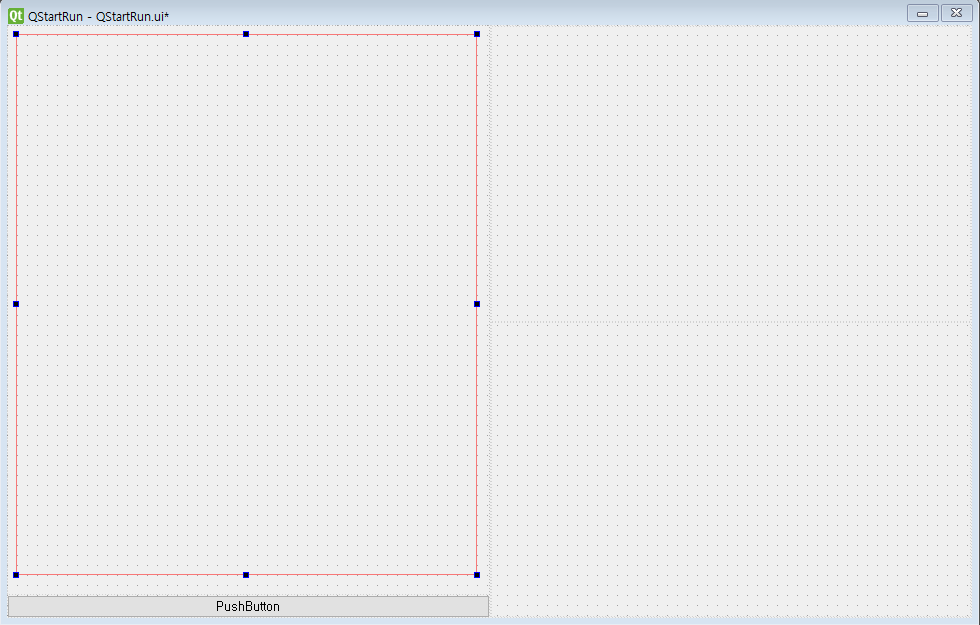Select the top-center resize handle
This screenshot has height=625, width=980.
point(246,33)
